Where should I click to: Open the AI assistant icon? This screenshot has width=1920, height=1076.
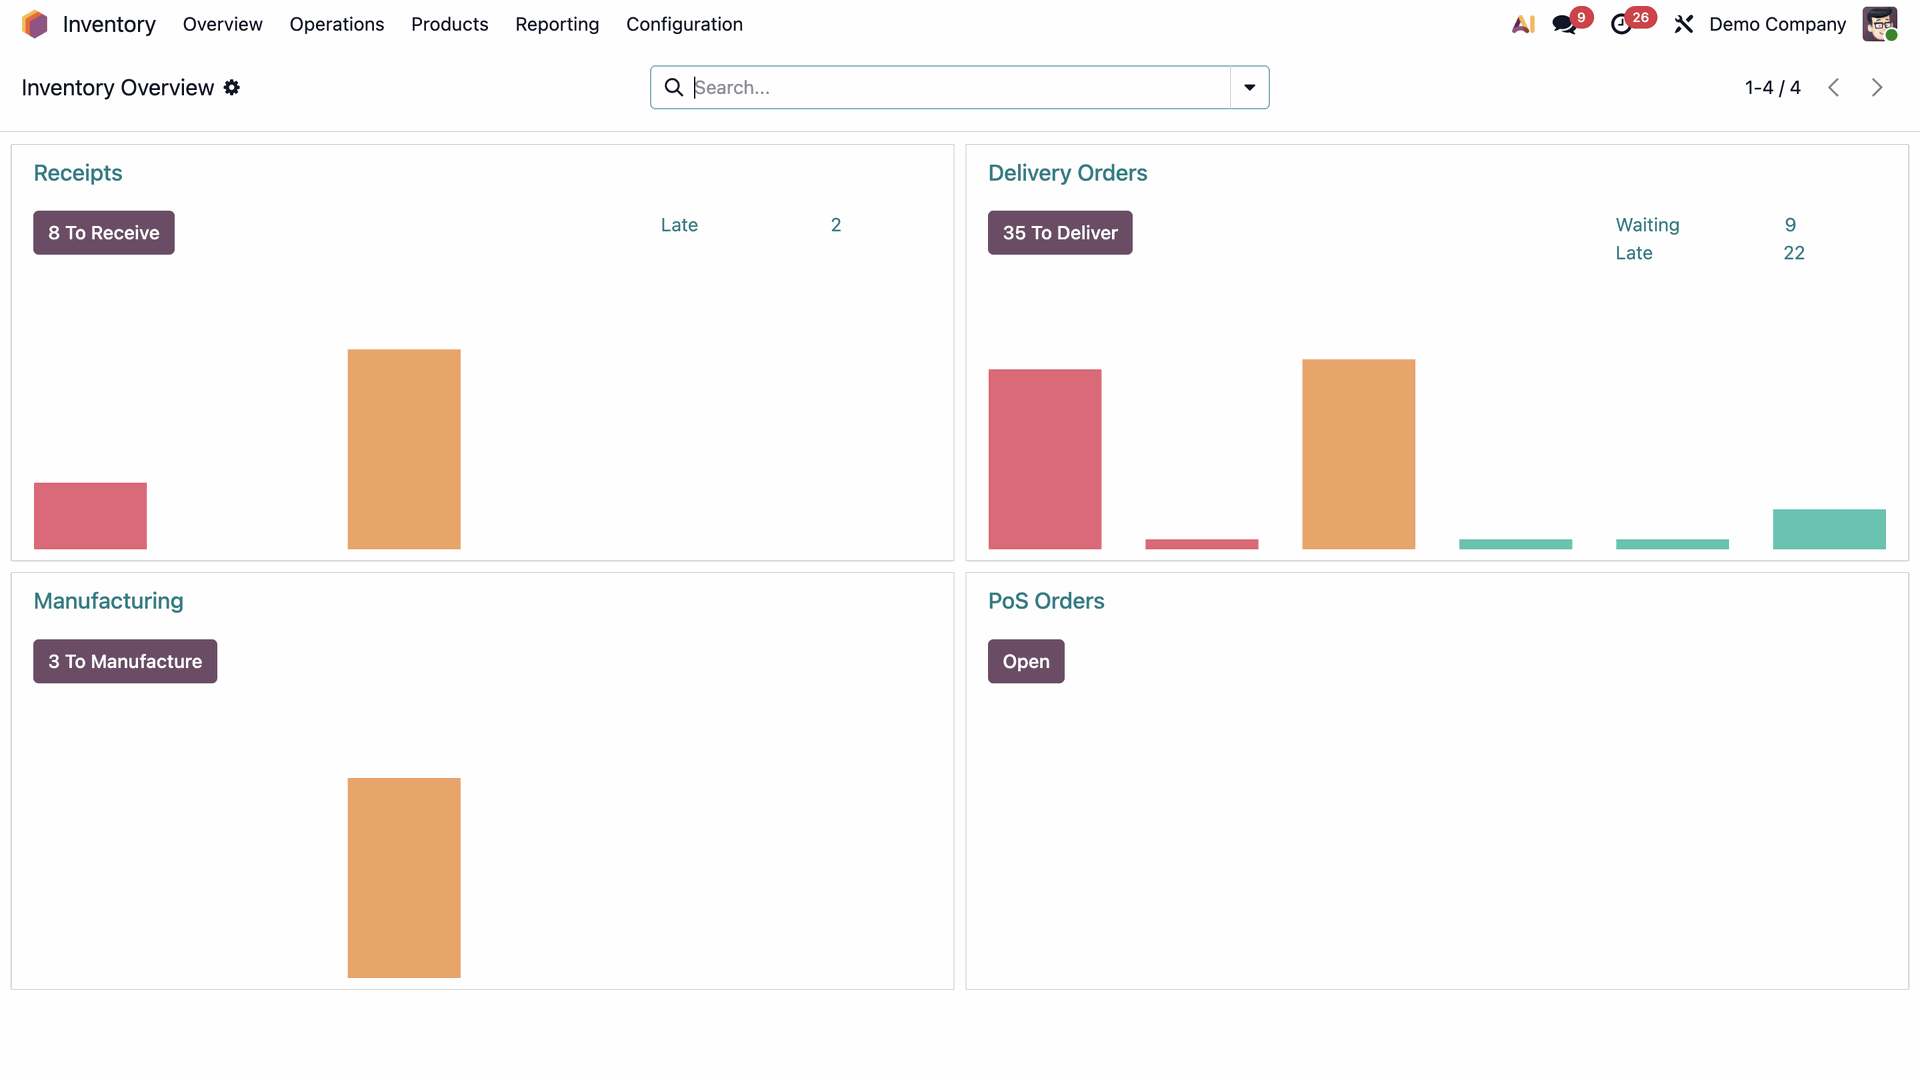pyautogui.click(x=1523, y=24)
